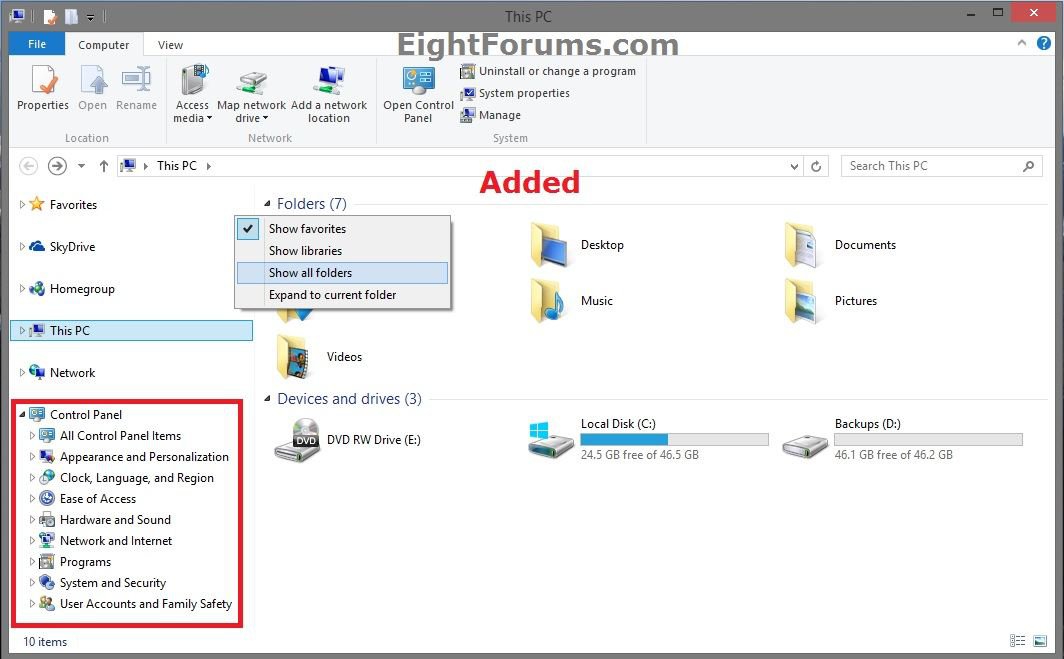This screenshot has width=1064, height=659.
Task: Switch to the View ribbon tab
Action: pyautogui.click(x=170, y=45)
